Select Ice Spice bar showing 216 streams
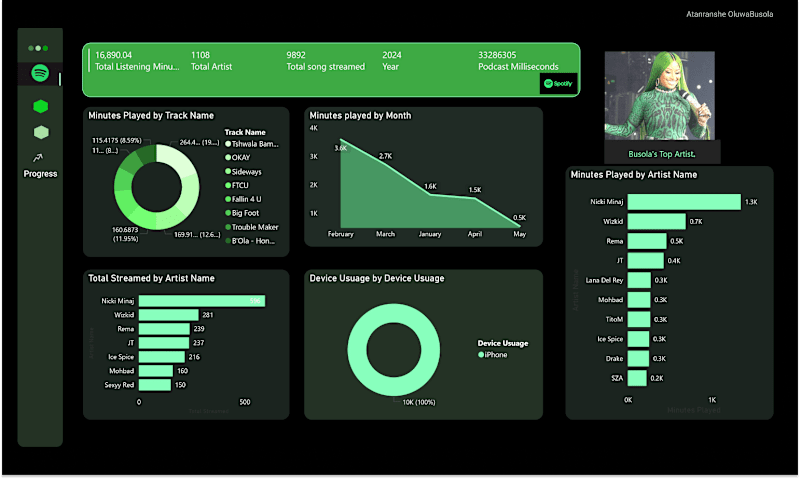800x479 pixels. tap(162, 357)
